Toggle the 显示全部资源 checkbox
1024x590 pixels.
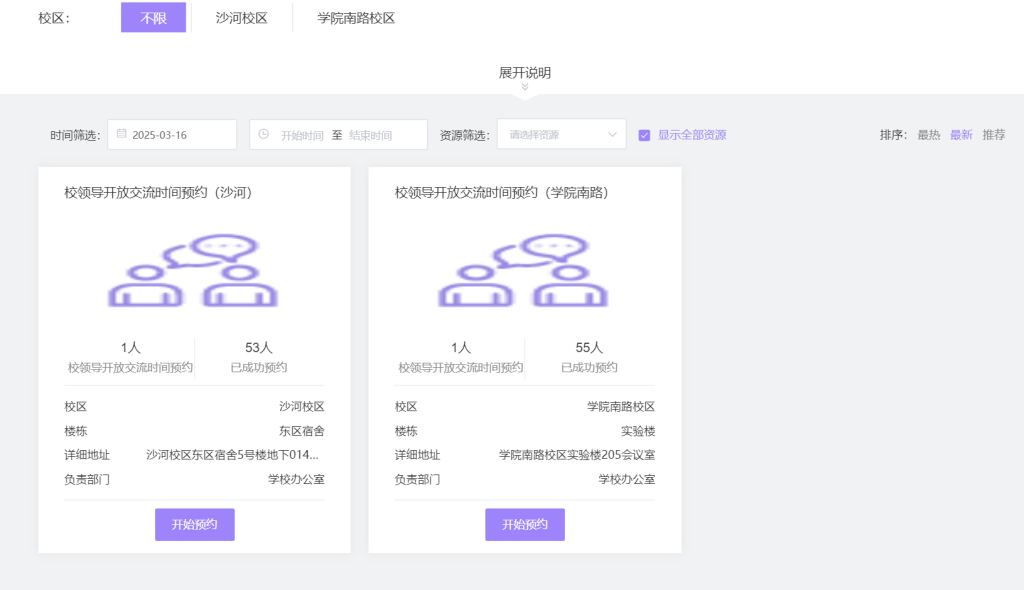tap(645, 135)
